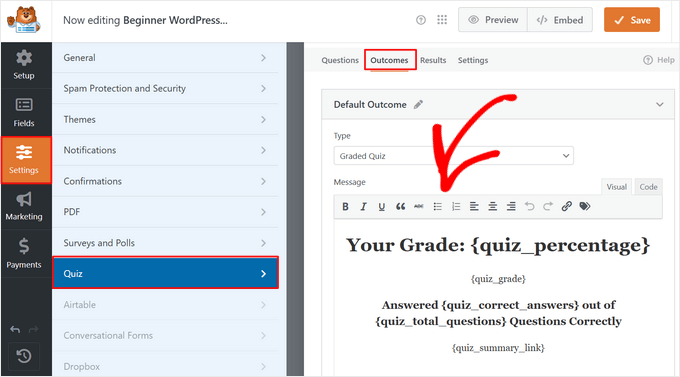Viewport: 680px width, 377px height.
Task: Open the Help link
Action: (659, 60)
